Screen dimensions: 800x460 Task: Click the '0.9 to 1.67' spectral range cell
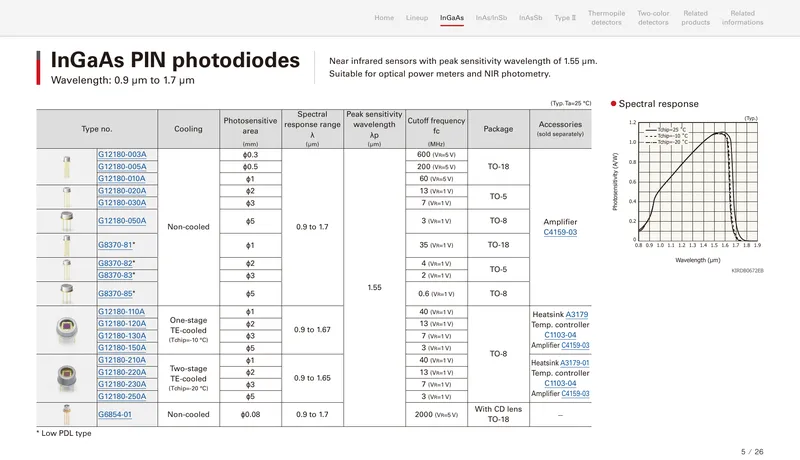coord(312,330)
